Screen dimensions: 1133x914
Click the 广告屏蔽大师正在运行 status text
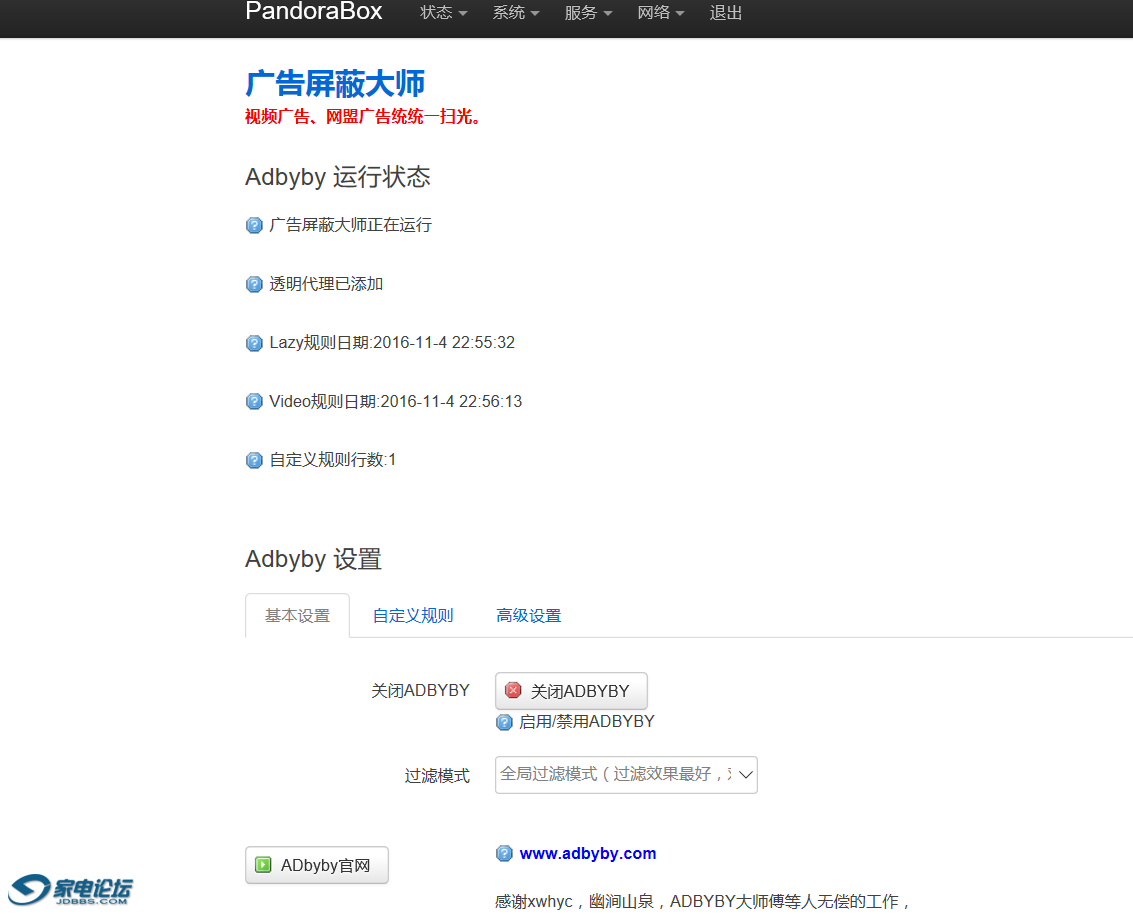pyautogui.click(x=350, y=225)
